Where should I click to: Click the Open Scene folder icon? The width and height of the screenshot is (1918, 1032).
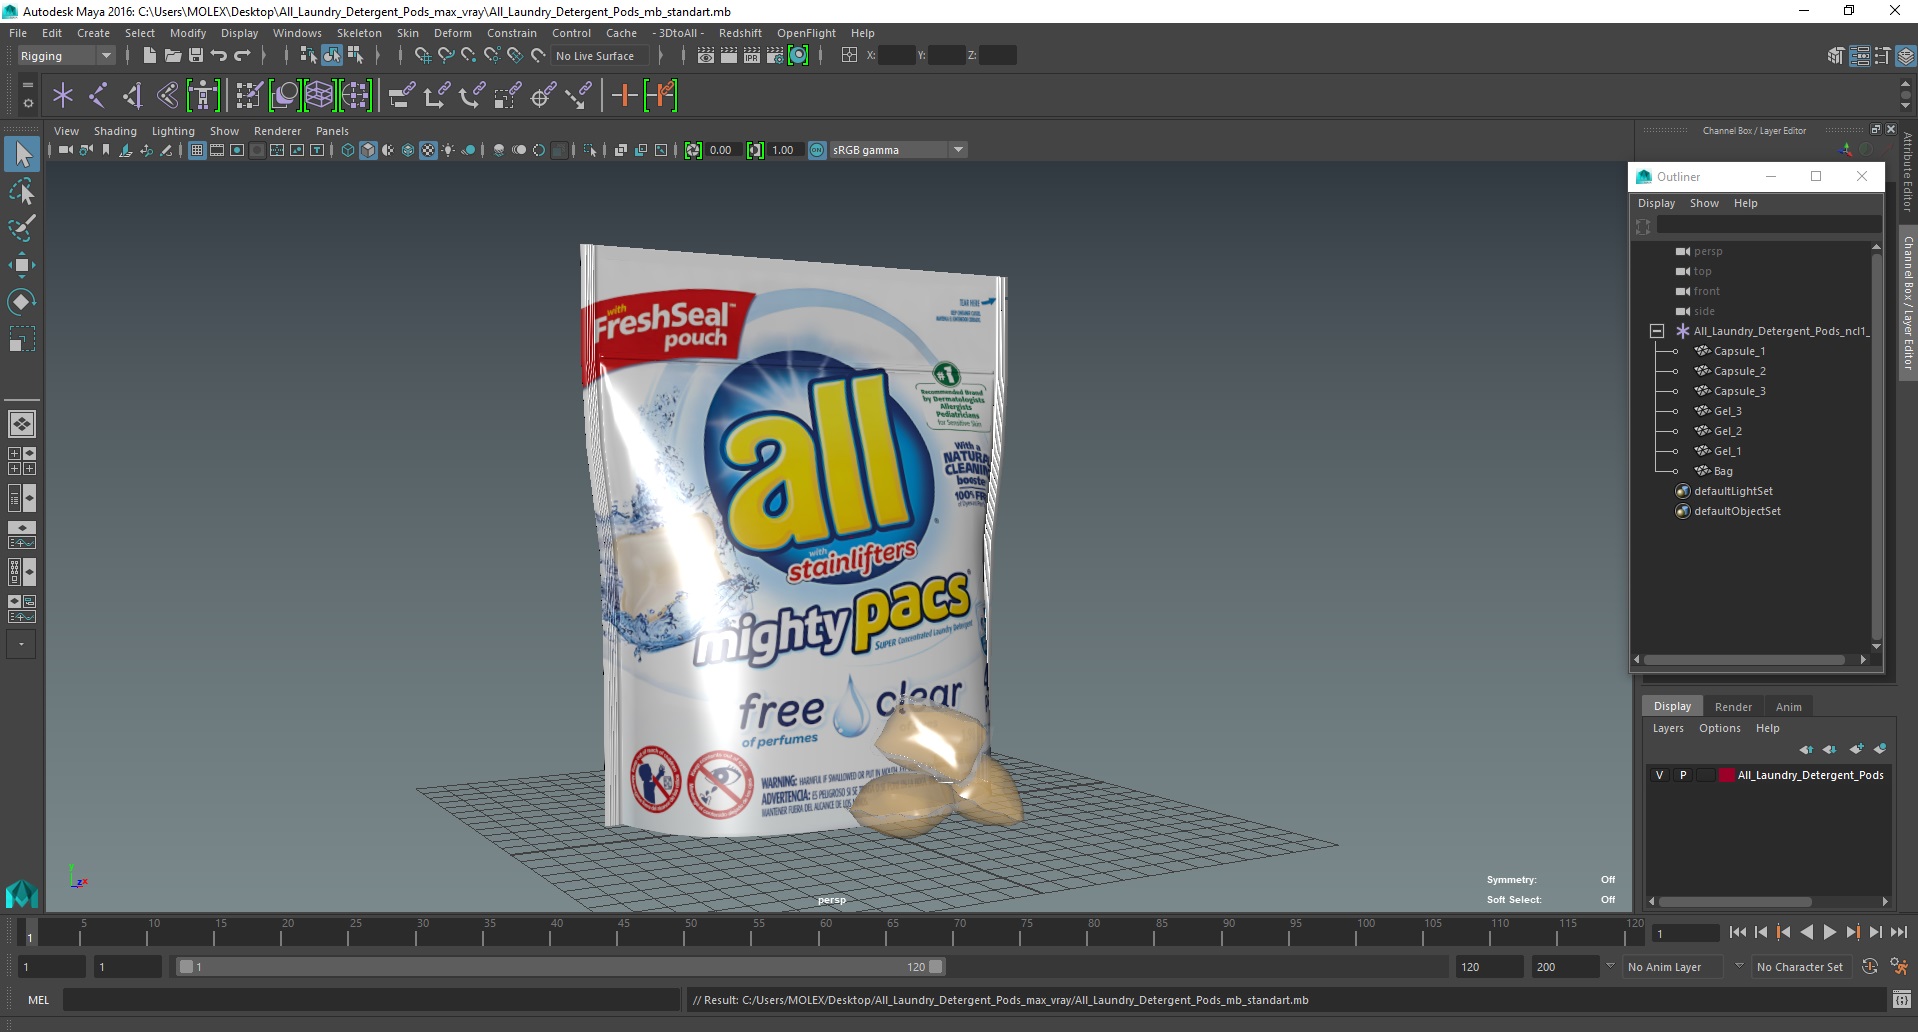tap(172, 56)
